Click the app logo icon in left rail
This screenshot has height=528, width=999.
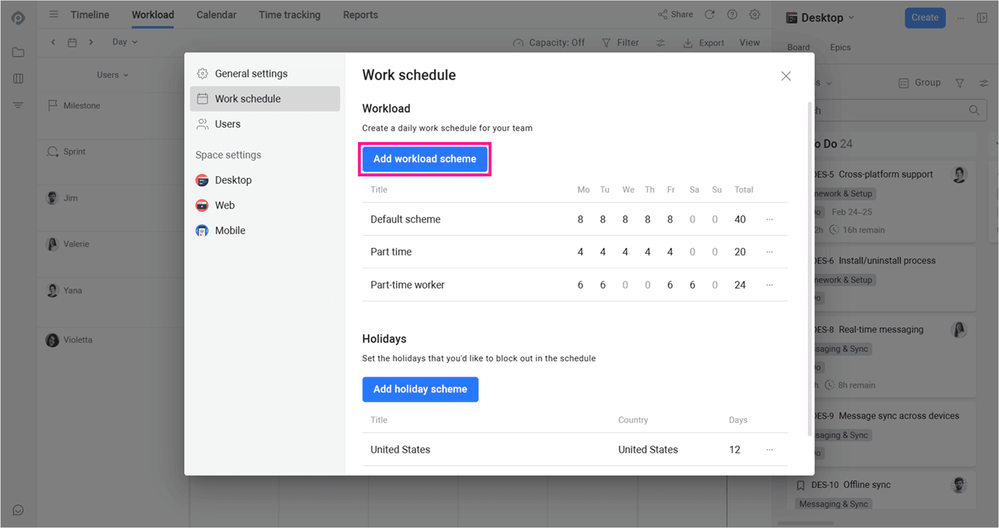point(18,18)
